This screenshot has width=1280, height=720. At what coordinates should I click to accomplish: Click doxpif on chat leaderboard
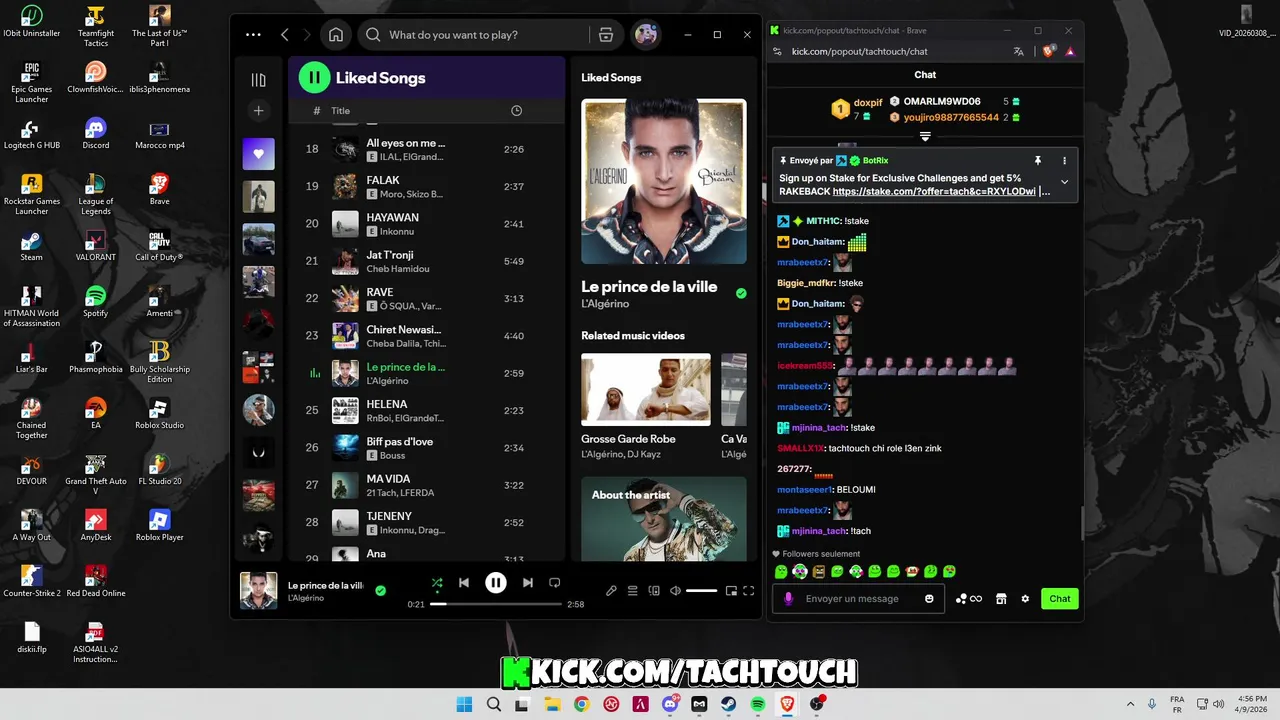coord(868,102)
